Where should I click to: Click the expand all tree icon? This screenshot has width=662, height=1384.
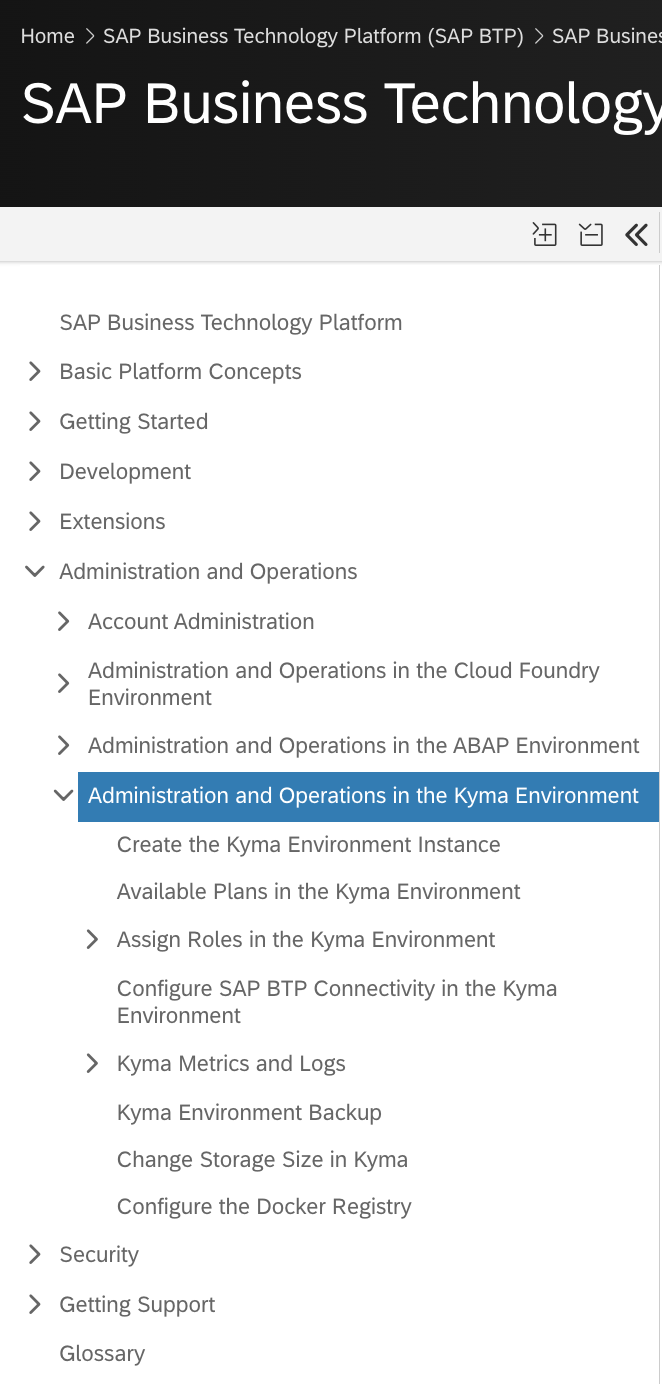pyautogui.click(x=544, y=235)
